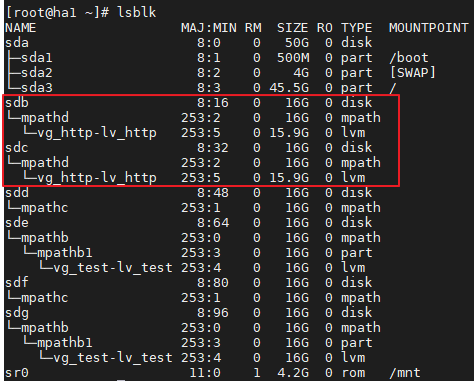Click the /boot mountpoint
This screenshot has width=474, height=381.
(409, 58)
